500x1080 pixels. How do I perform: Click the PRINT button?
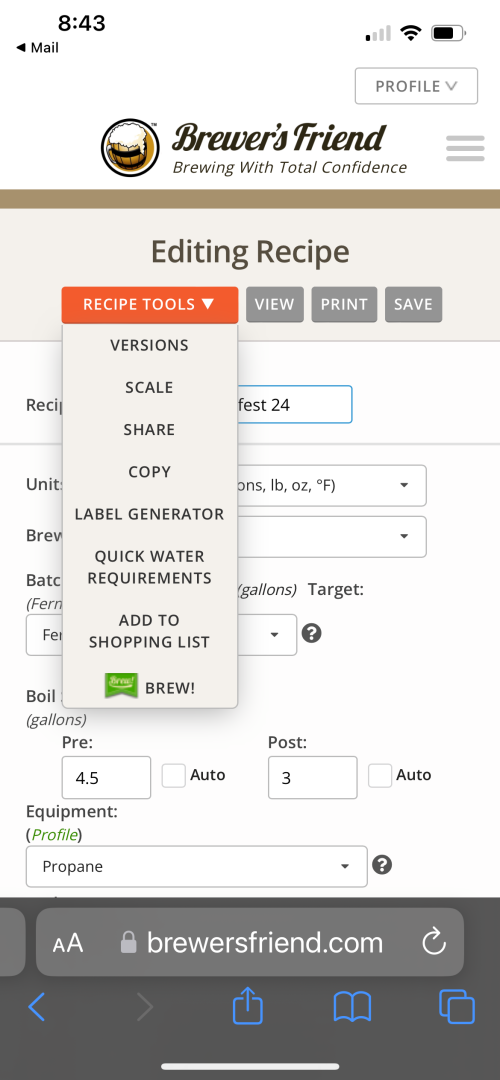344,304
